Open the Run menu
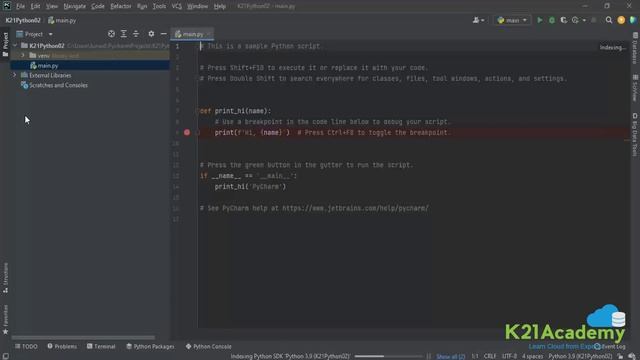 tap(142, 6)
